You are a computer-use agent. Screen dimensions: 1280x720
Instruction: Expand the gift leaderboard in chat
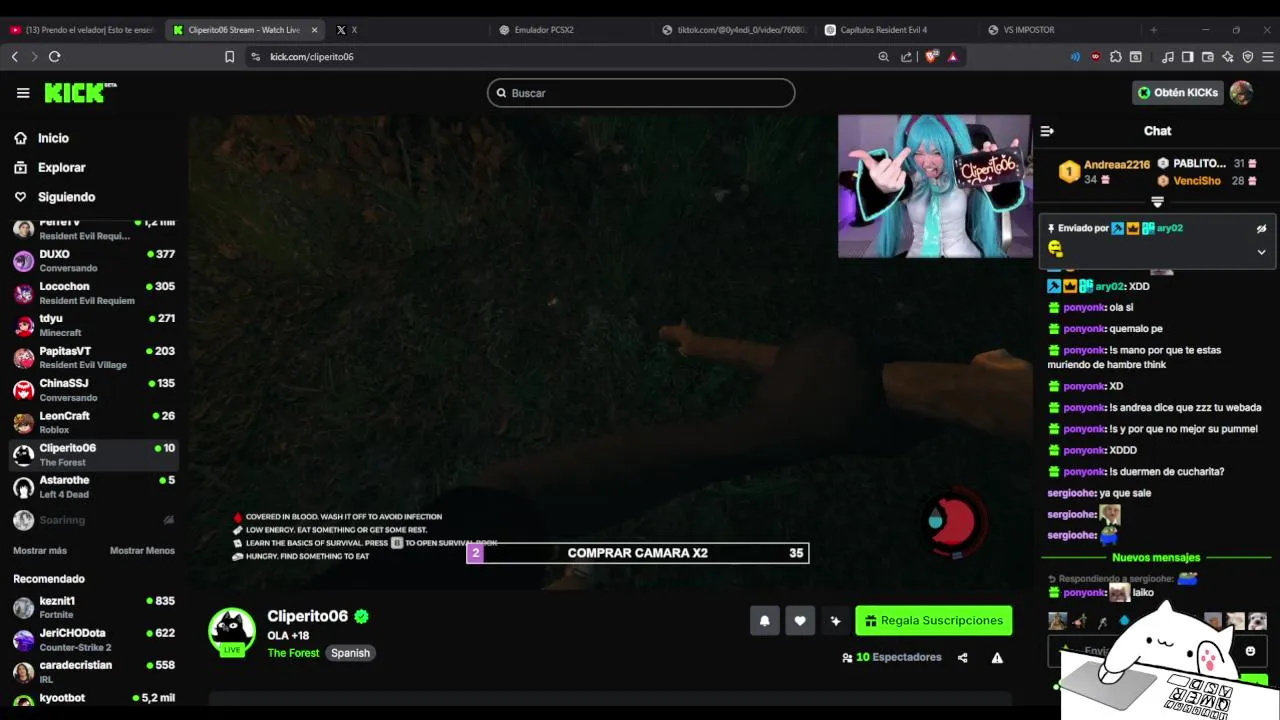1157,201
